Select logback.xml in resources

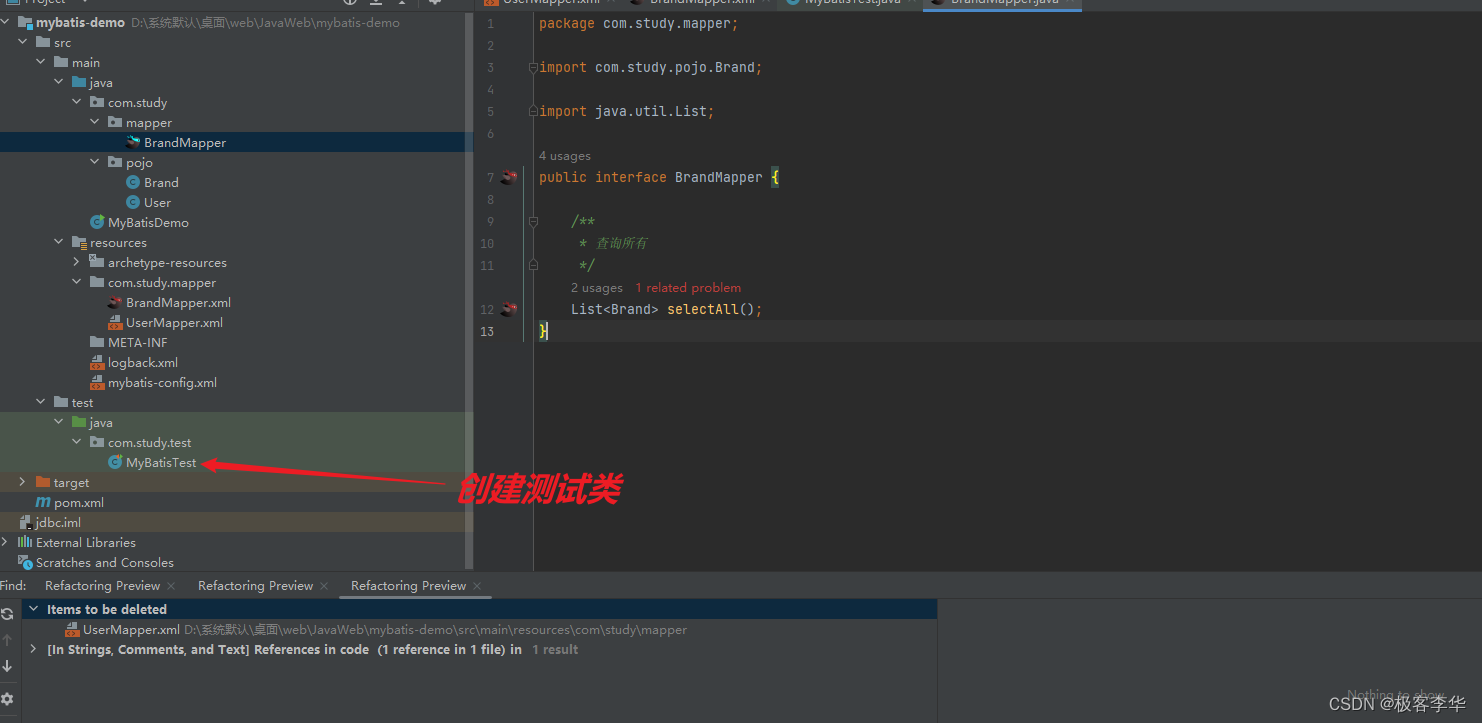click(x=143, y=362)
